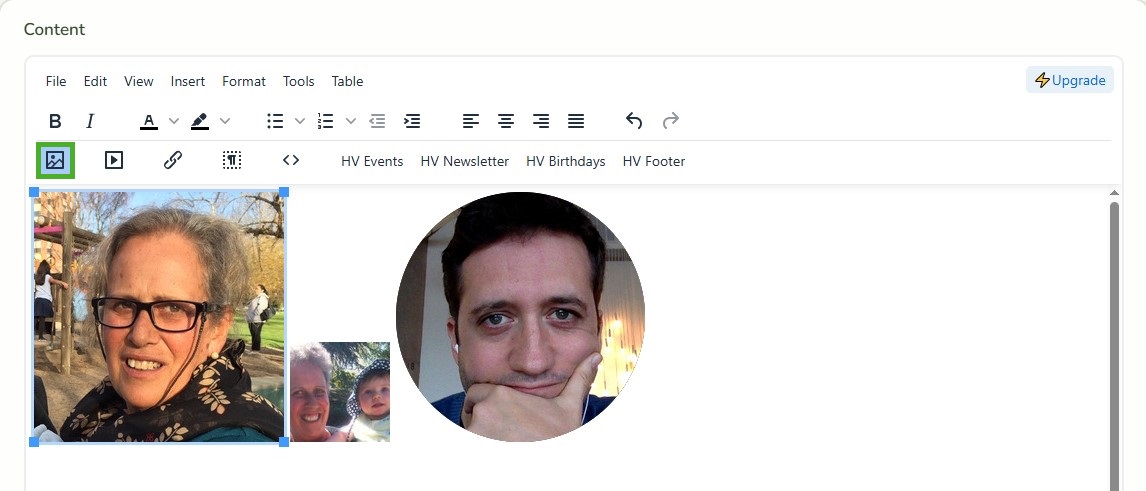Select the woman with glasses photo

(x=159, y=316)
